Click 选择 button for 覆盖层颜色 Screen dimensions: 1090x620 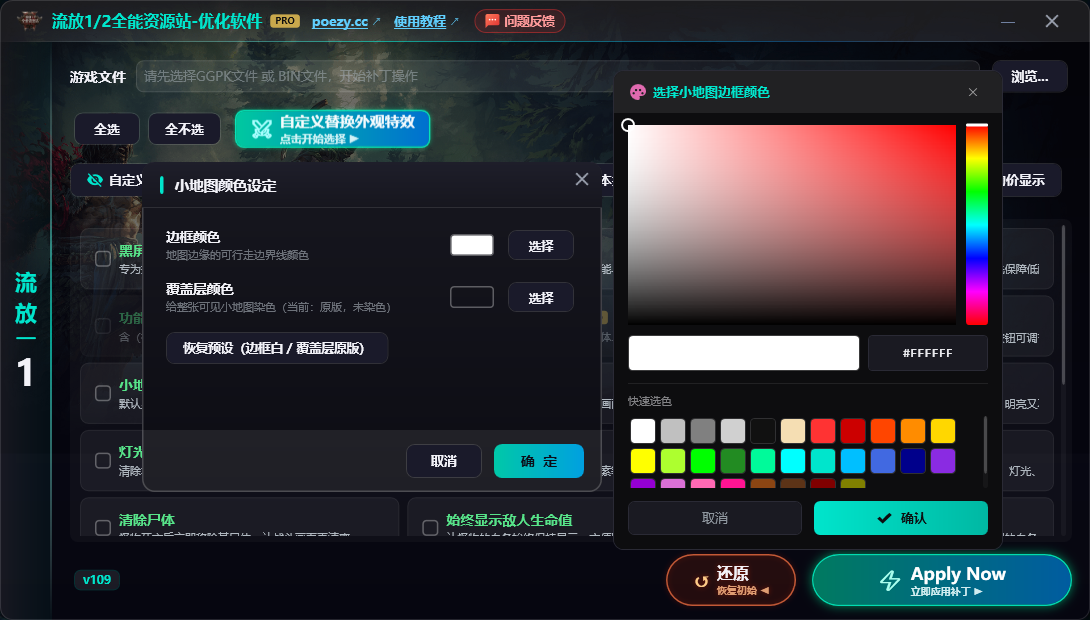(x=541, y=297)
